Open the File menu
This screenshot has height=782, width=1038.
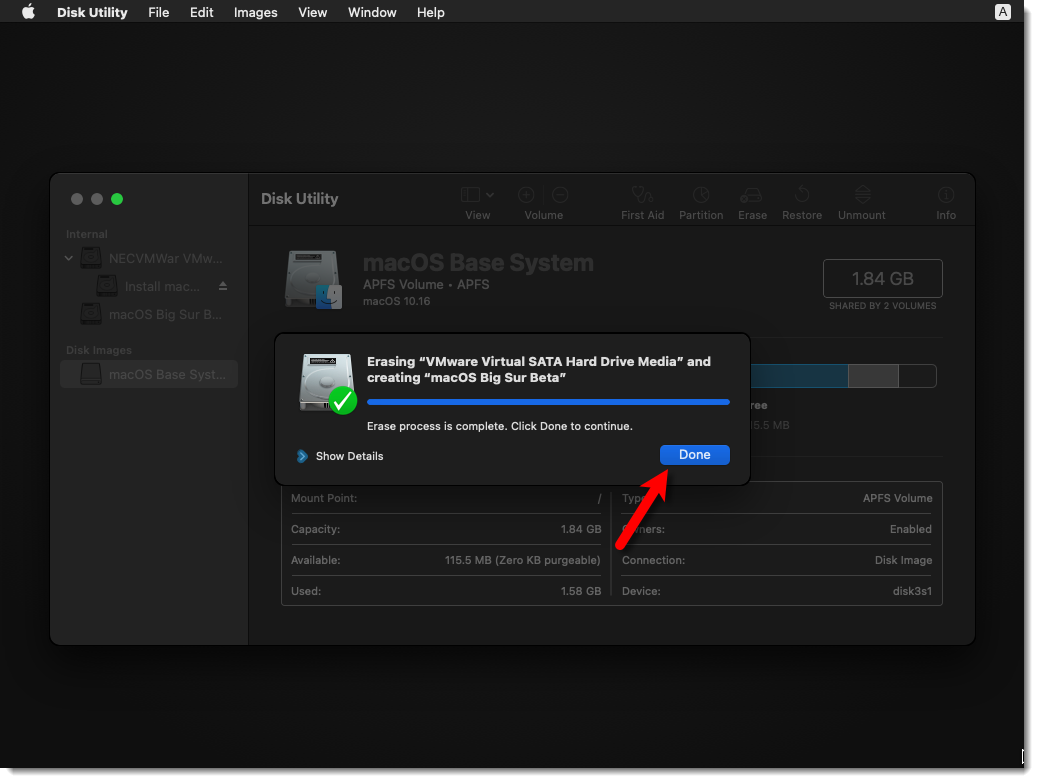coord(158,12)
